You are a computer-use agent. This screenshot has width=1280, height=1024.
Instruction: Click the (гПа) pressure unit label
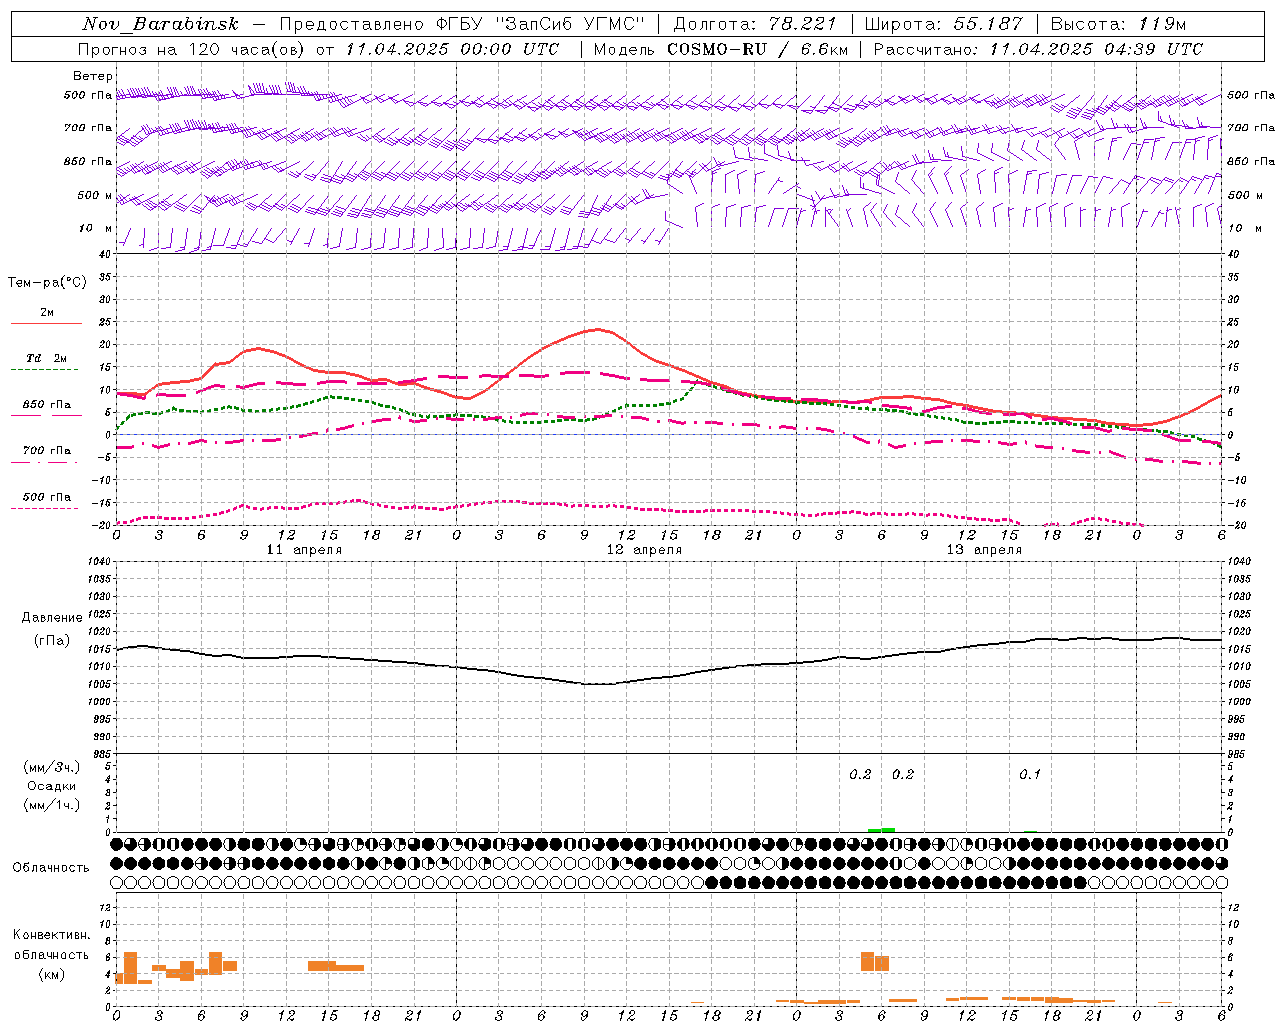pyautogui.click(x=52, y=641)
